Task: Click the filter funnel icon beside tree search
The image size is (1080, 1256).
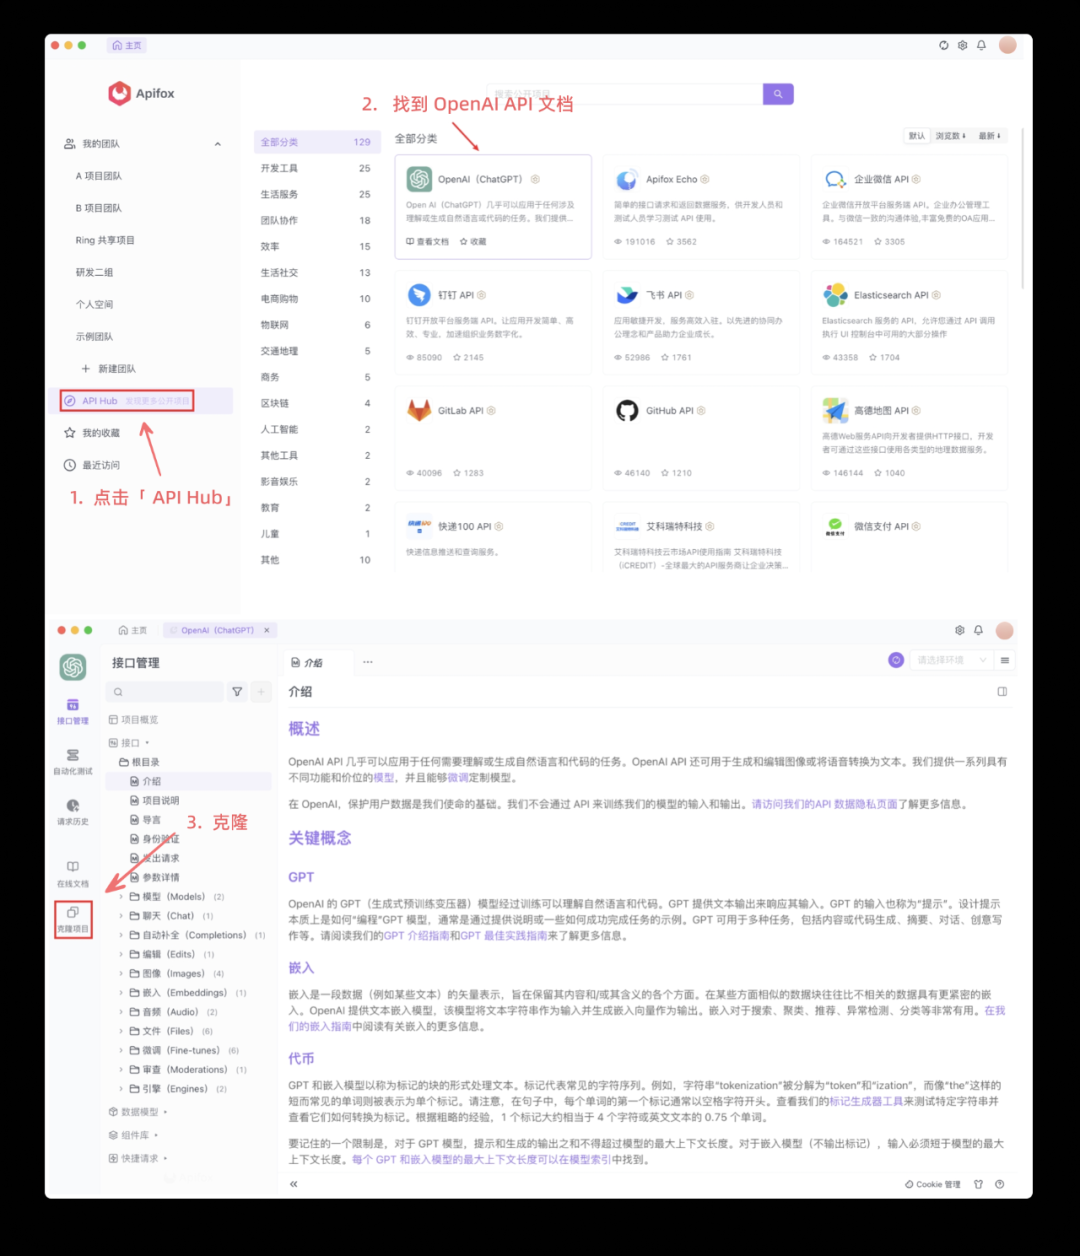Action: [237, 691]
